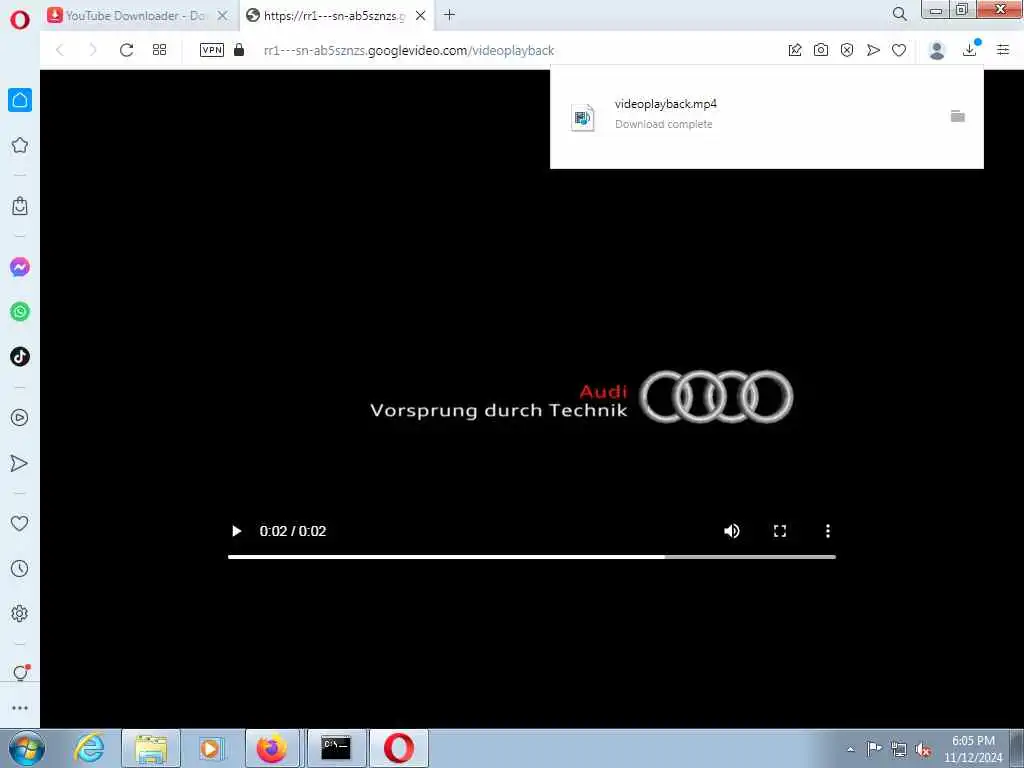This screenshot has width=1024, height=768.
Task: Open History clock in sidebar
Action: pos(20,568)
